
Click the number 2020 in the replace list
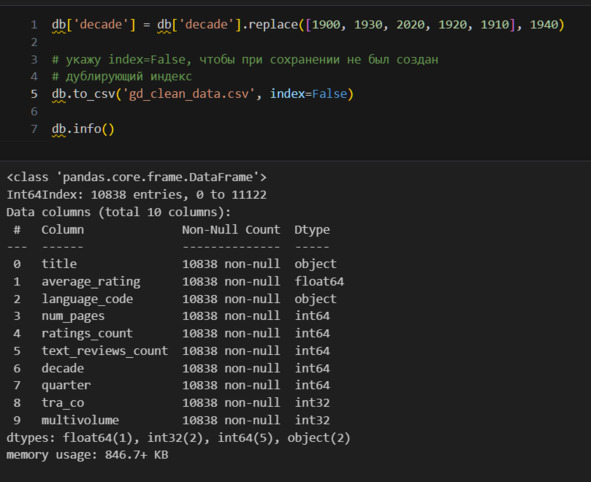(410, 25)
